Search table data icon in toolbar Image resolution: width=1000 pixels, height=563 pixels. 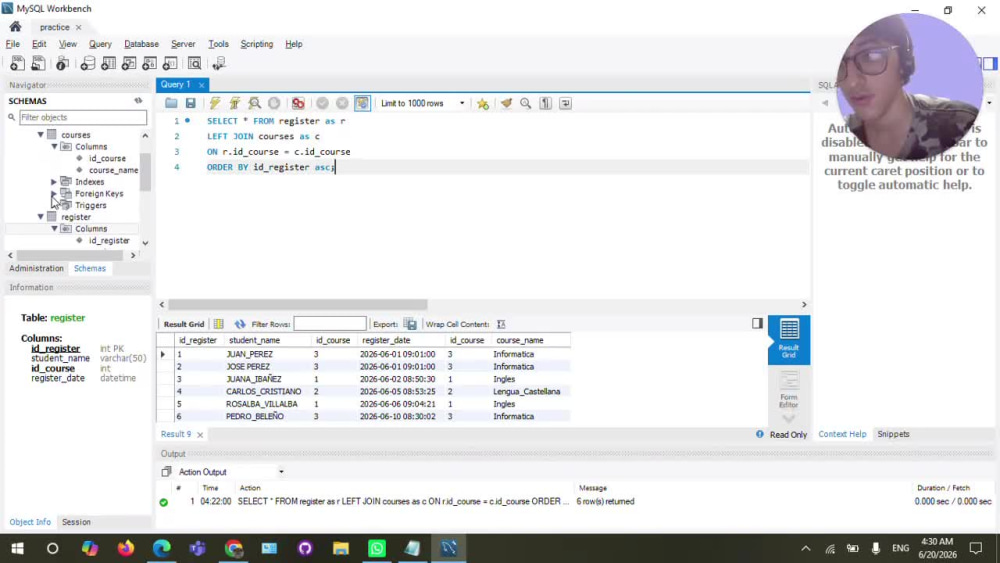pos(195,63)
